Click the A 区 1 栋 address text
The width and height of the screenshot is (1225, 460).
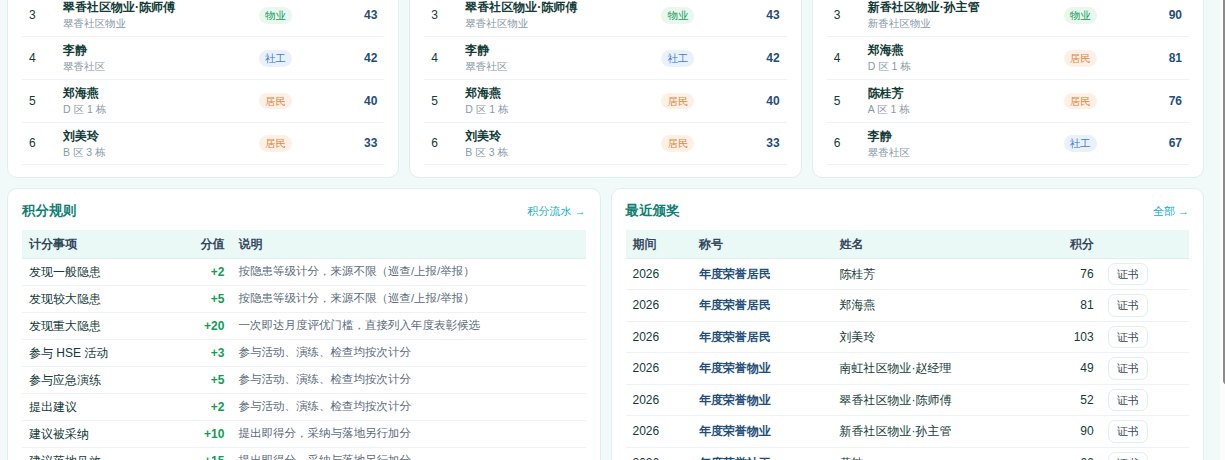pos(888,110)
